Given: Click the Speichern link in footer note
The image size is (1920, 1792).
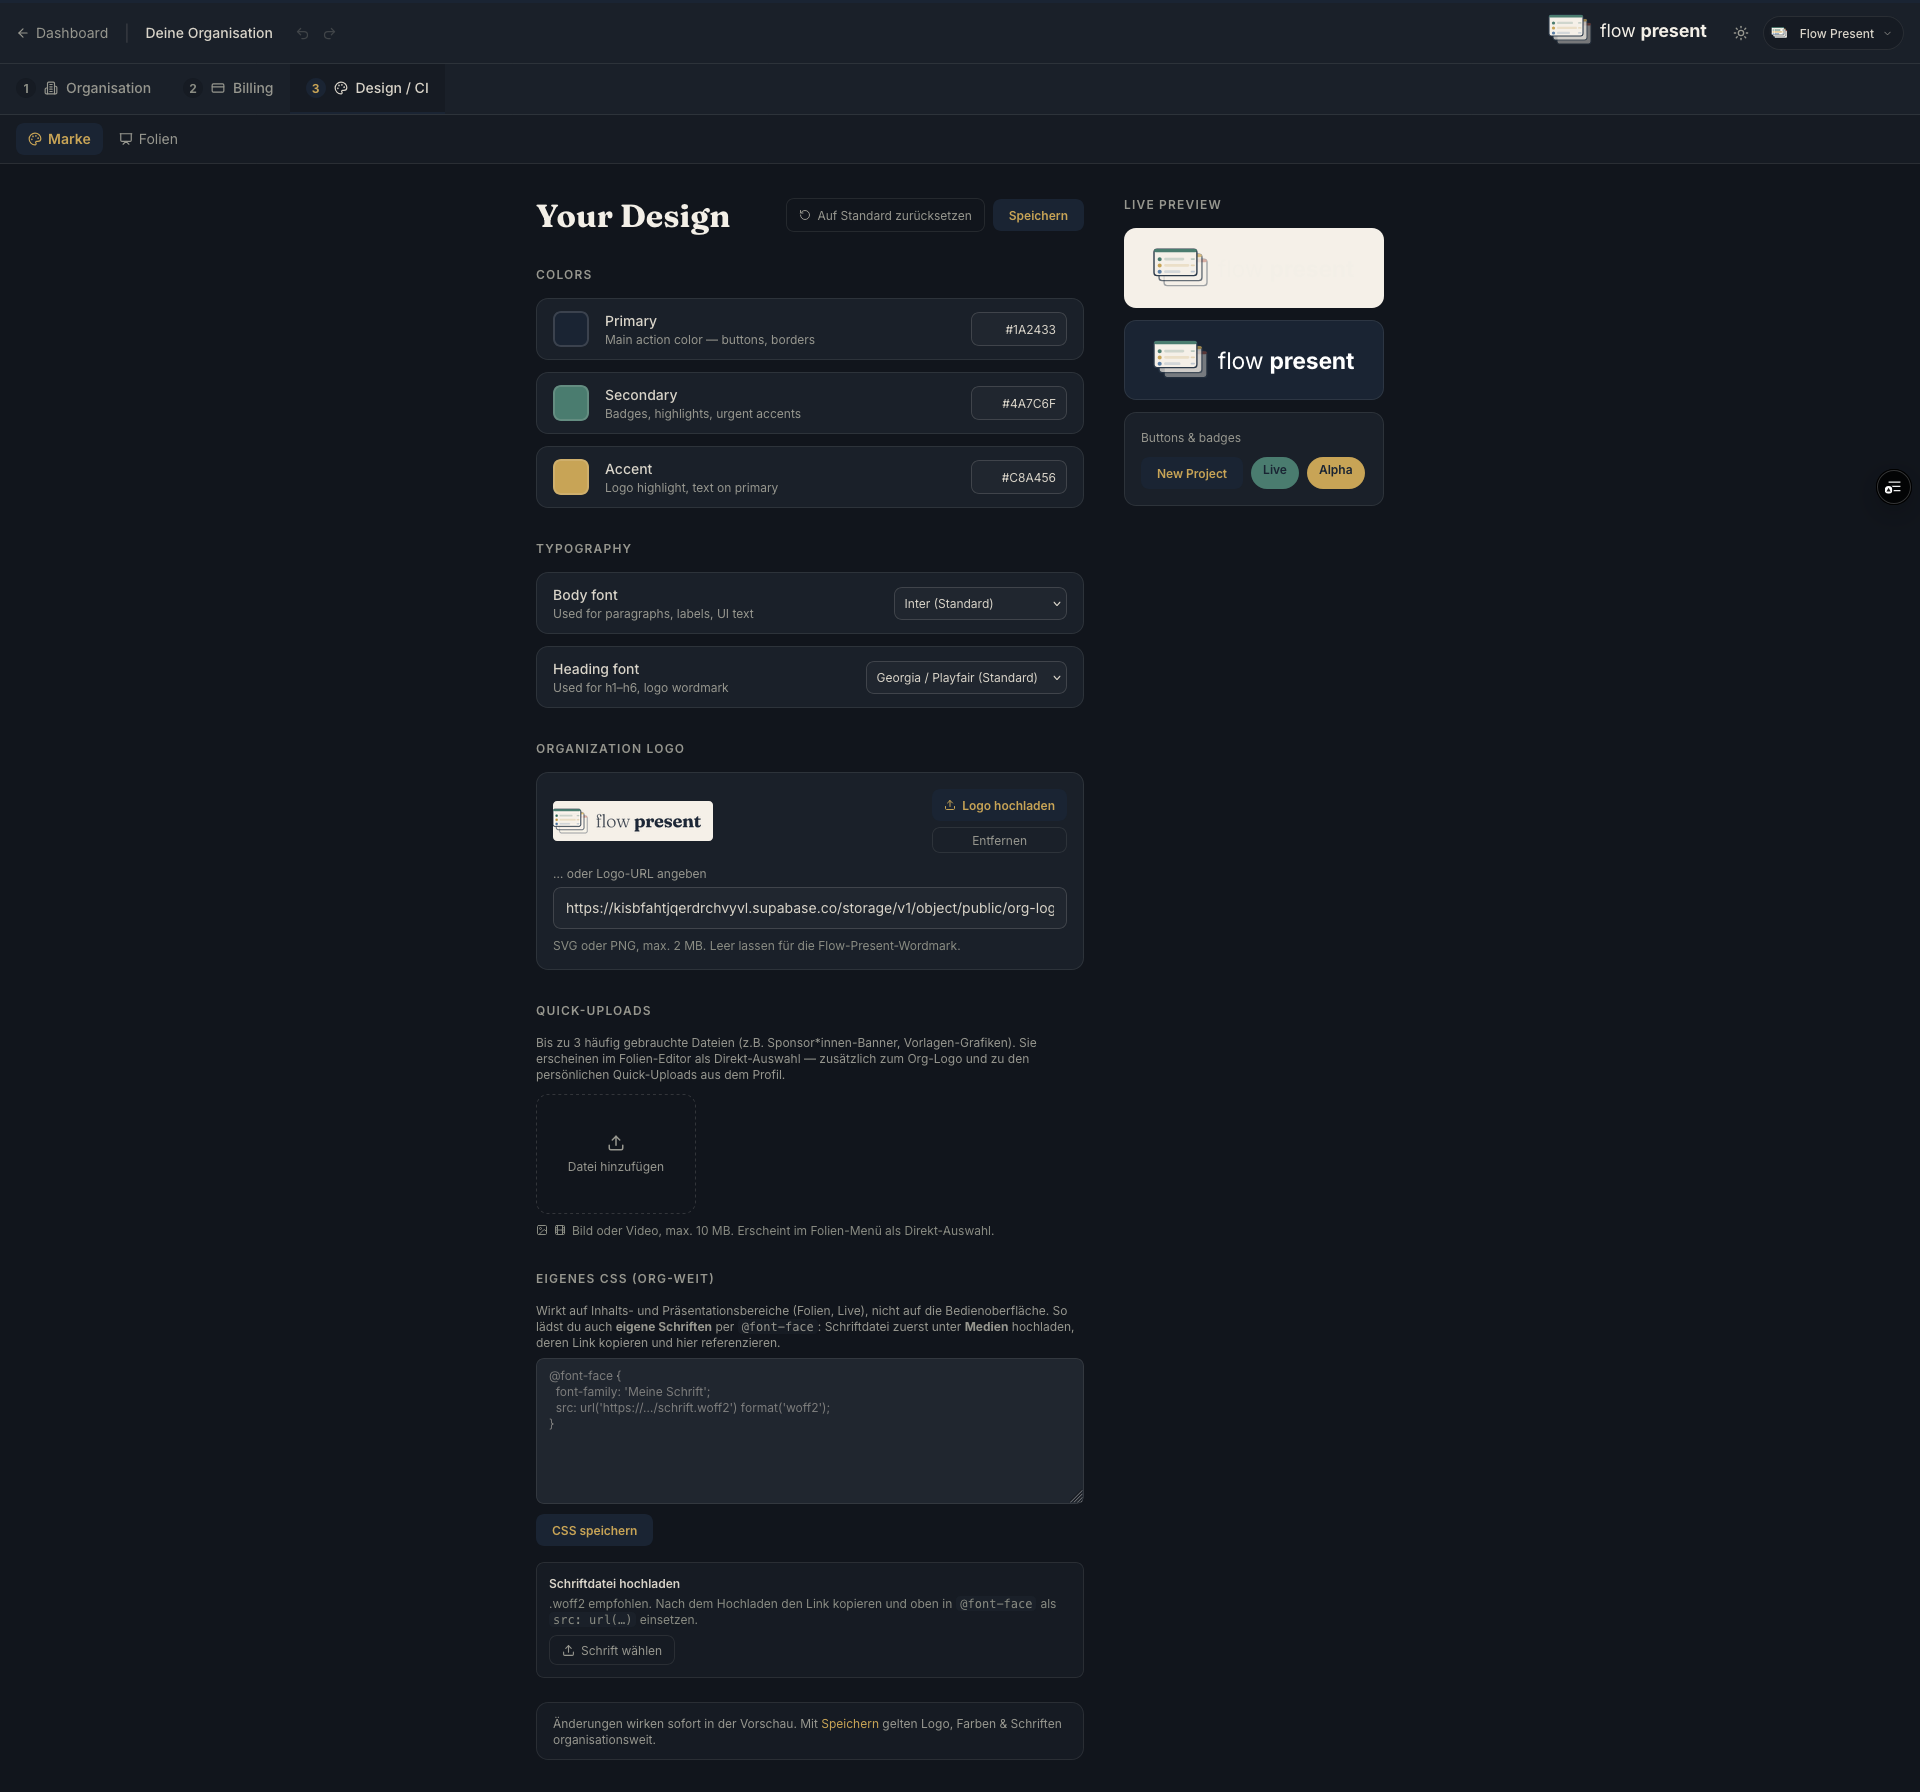Looking at the screenshot, I should tap(850, 1723).
